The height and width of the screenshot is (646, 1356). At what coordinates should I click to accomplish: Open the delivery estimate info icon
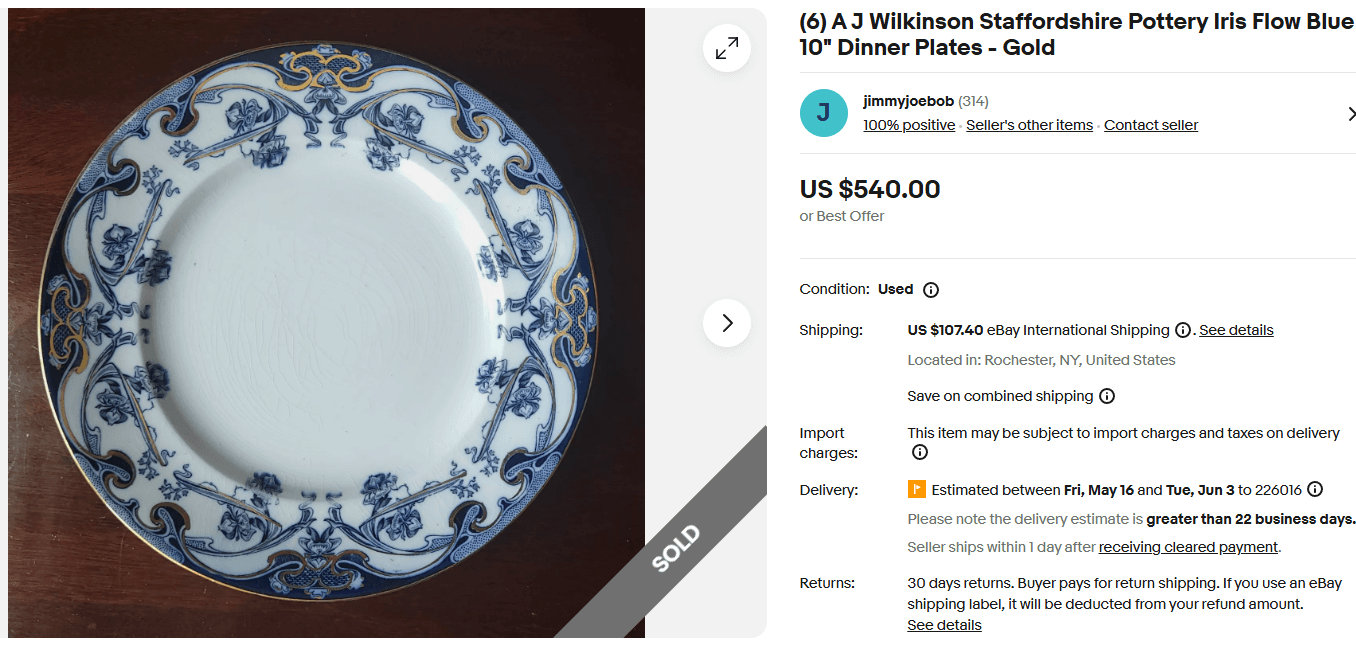pyautogui.click(x=1314, y=489)
